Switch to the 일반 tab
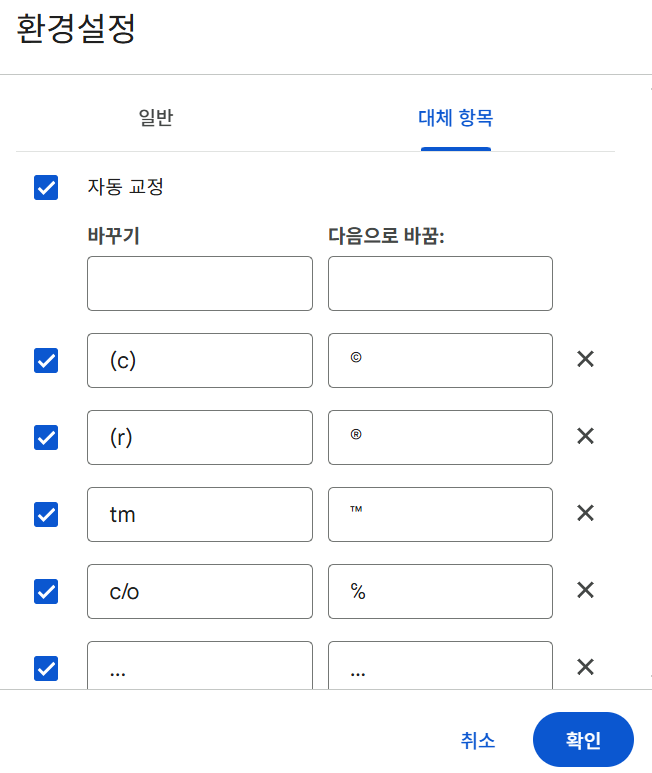The width and height of the screenshot is (652, 773). [x=156, y=118]
